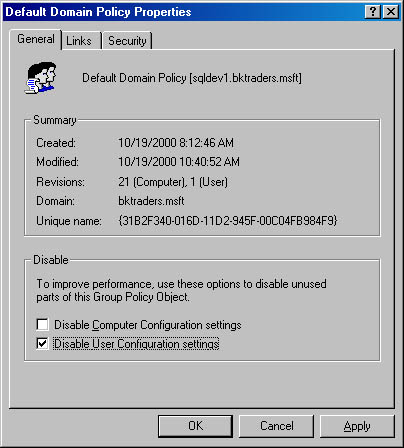Click the Unique name GUID value
Image resolution: width=404 pixels, height=448 pixels.
click(x=228, y=221)
